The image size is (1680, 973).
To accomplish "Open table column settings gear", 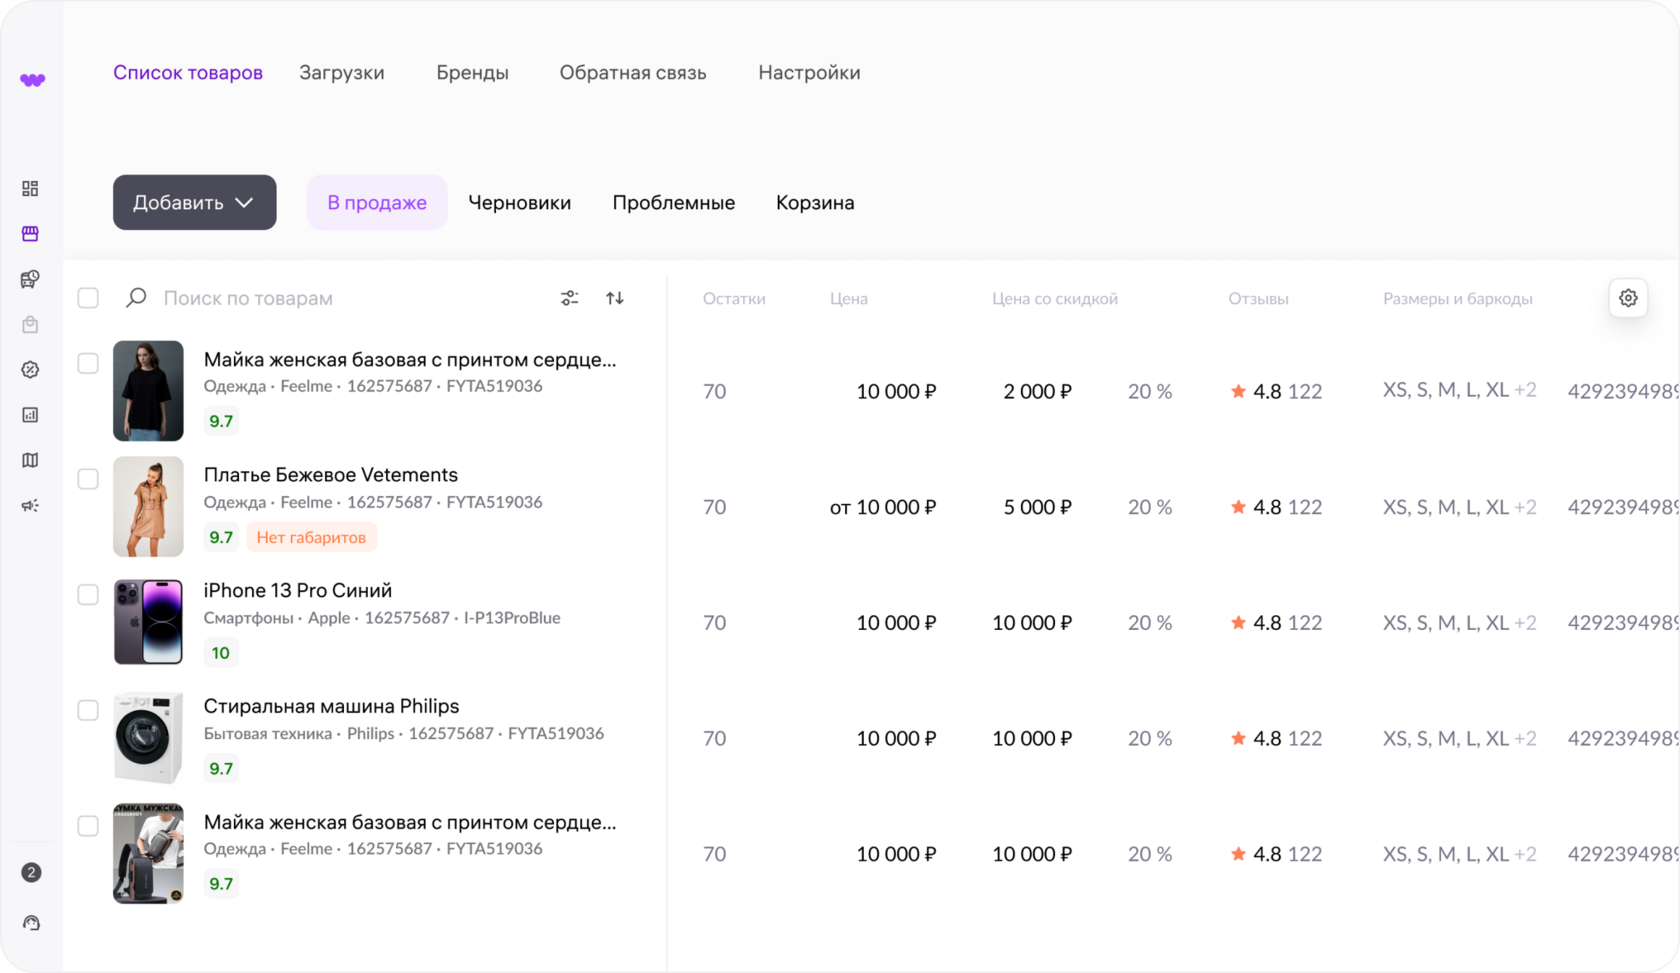I will [1628, 298].
